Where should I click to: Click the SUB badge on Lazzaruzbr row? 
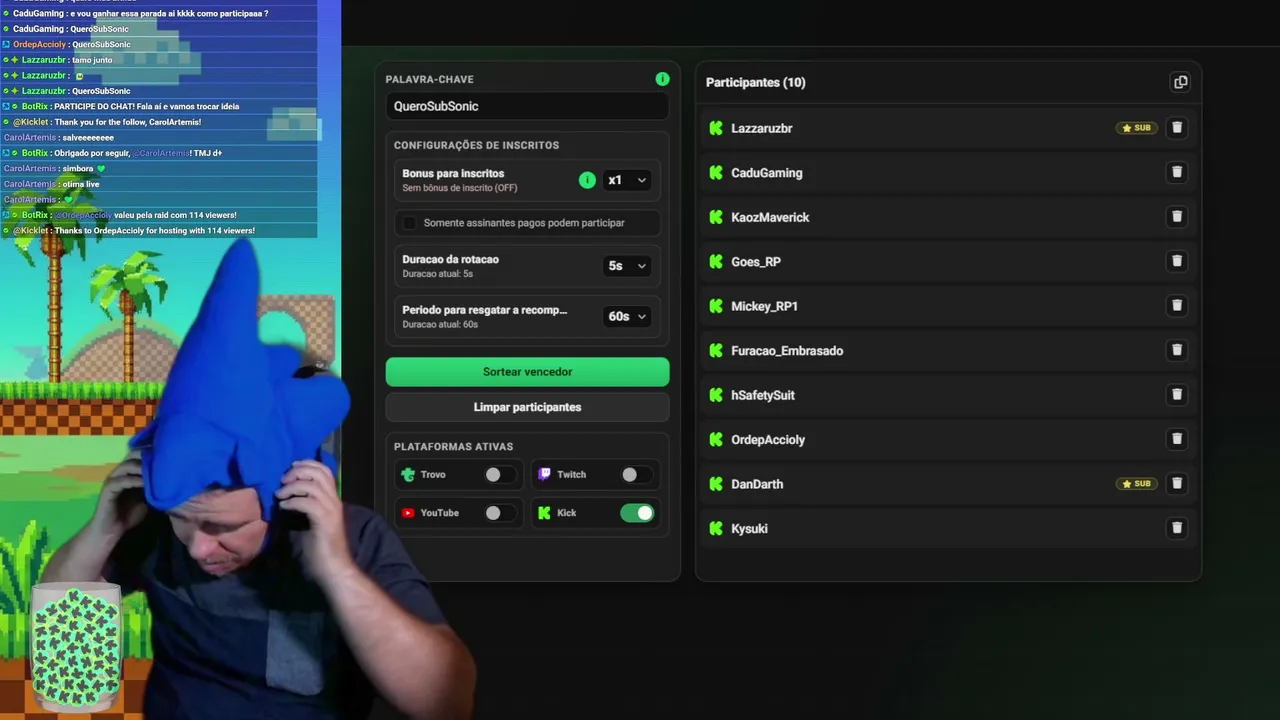(x=1136, y=128)
